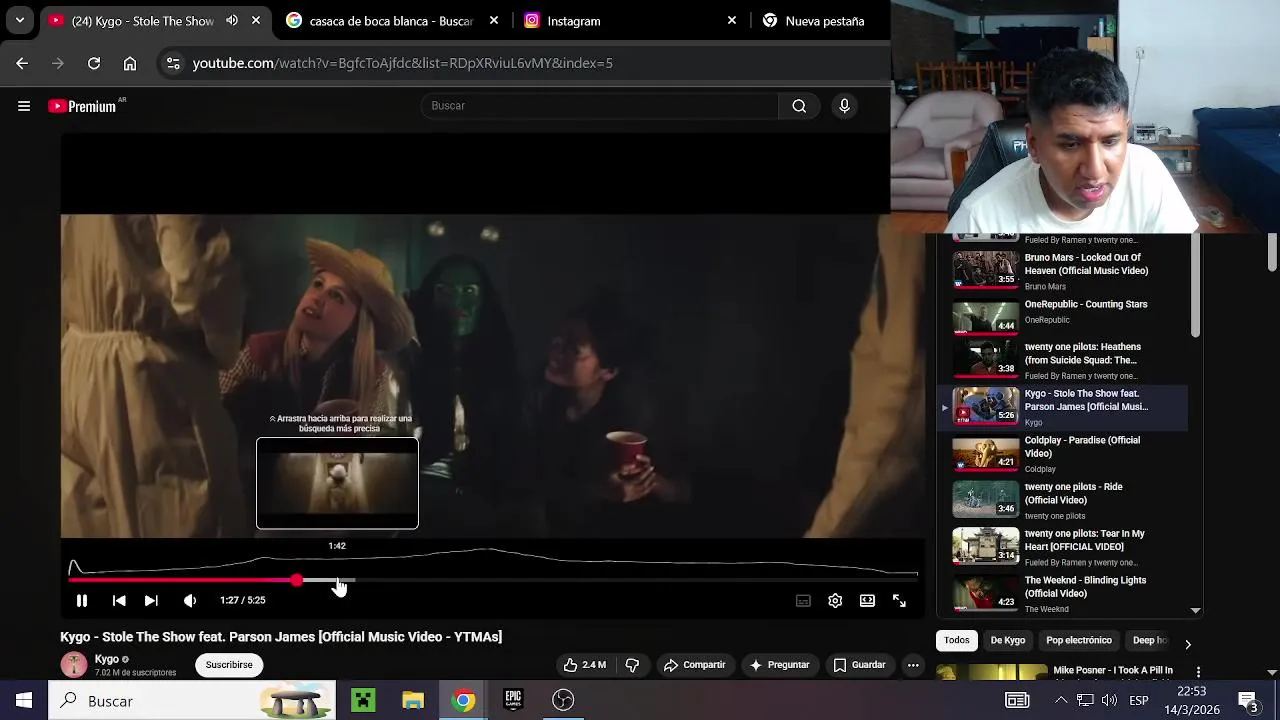
Task: Open options for Mike Posner video
Action: (1198, 672)
